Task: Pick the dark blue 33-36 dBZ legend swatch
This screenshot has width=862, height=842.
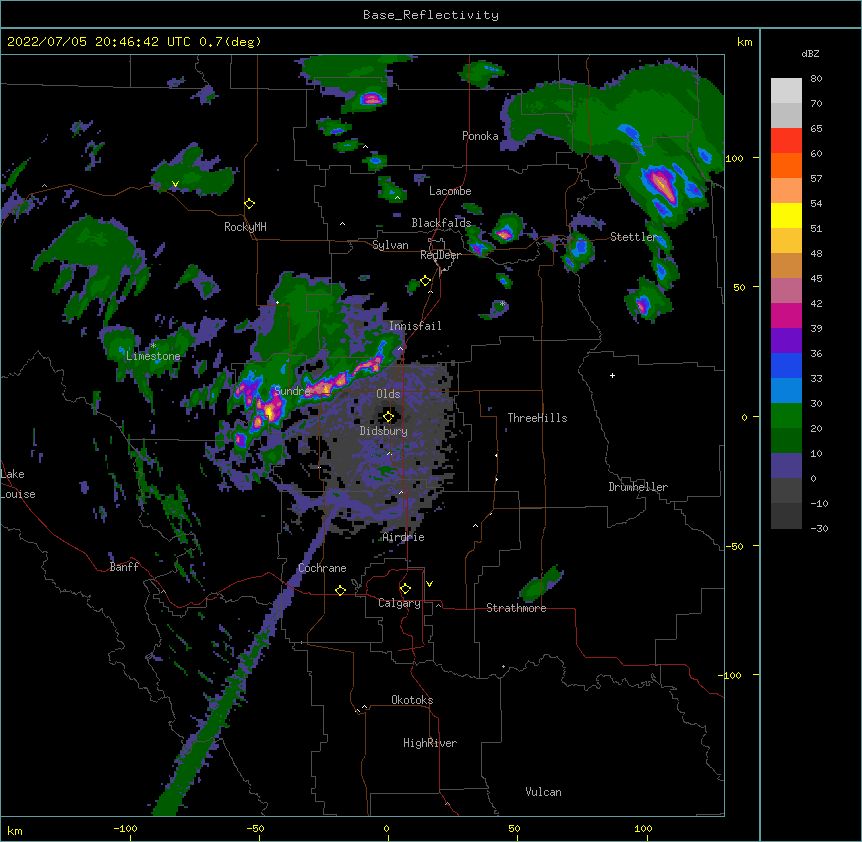Action: pyautogui.click(x=786, y=365)
